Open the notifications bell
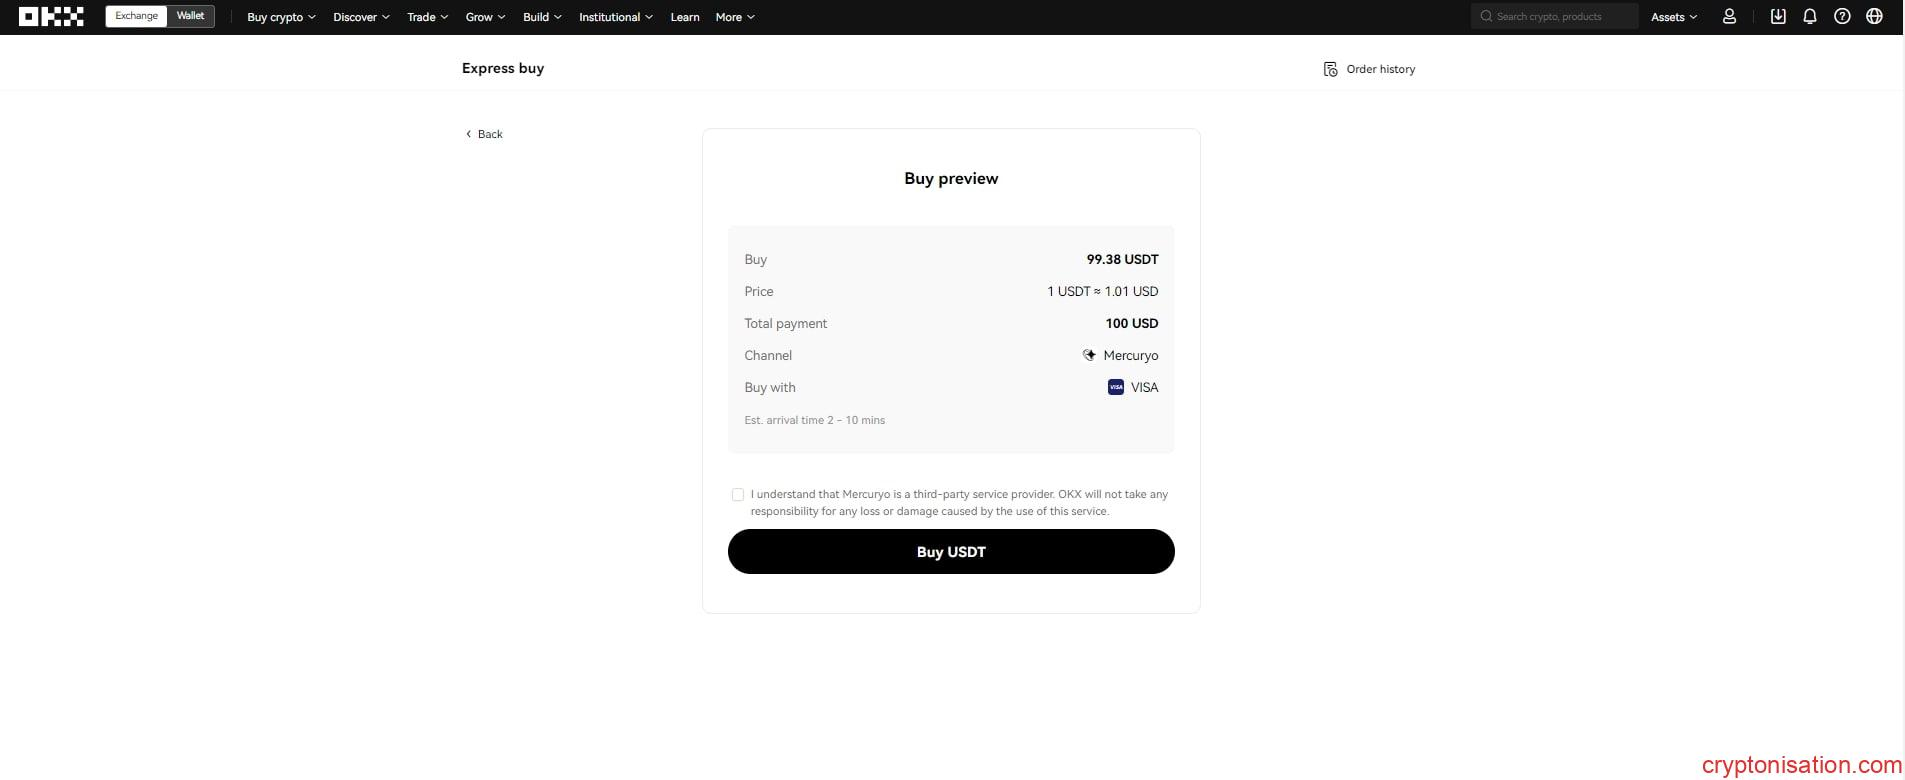Image resolution: width=1905 pixels, height=780 pixels. click(x=1810, y=17)
